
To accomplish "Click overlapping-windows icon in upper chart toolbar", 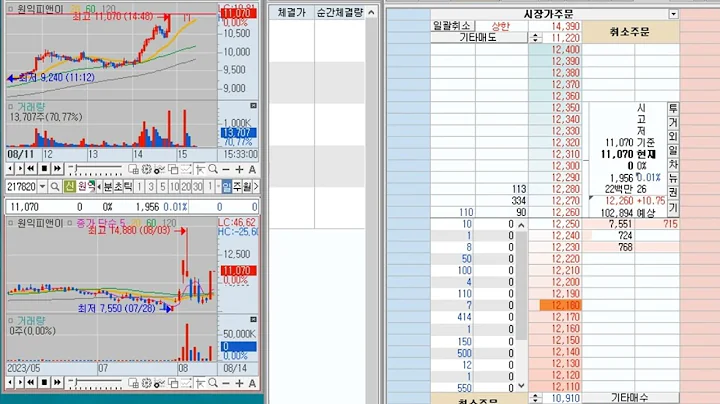I will (x=173, y=169).
